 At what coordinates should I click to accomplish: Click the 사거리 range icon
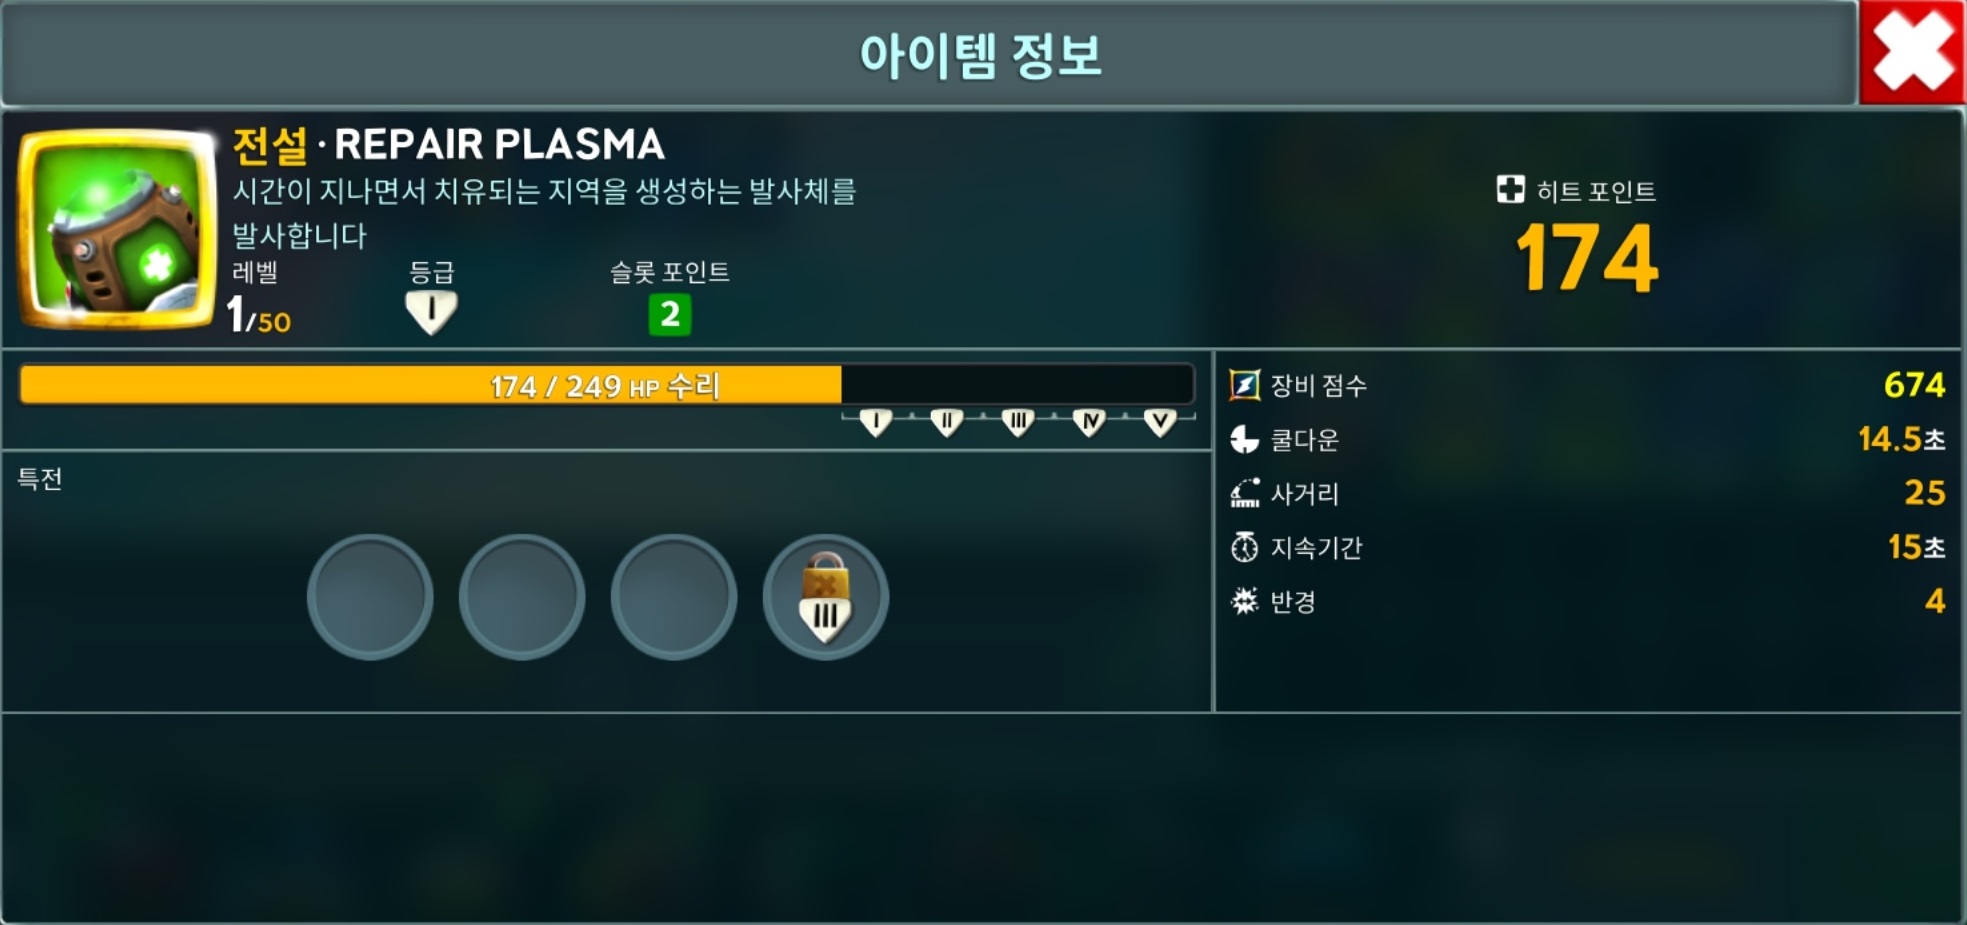click(1244, 493)
